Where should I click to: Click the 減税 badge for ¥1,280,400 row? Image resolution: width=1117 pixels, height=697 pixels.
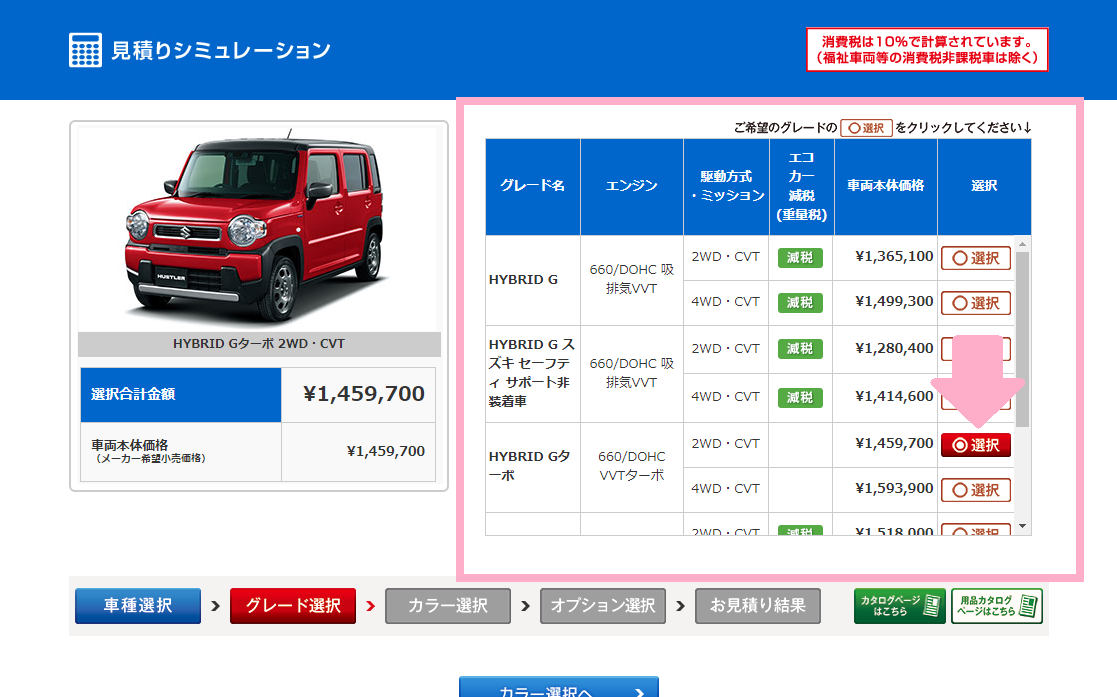pyautogui.click(x=800, y=348)
